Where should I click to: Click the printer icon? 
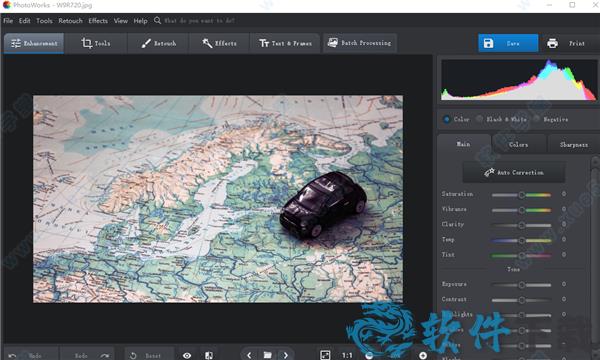click(x=552, y=43)
